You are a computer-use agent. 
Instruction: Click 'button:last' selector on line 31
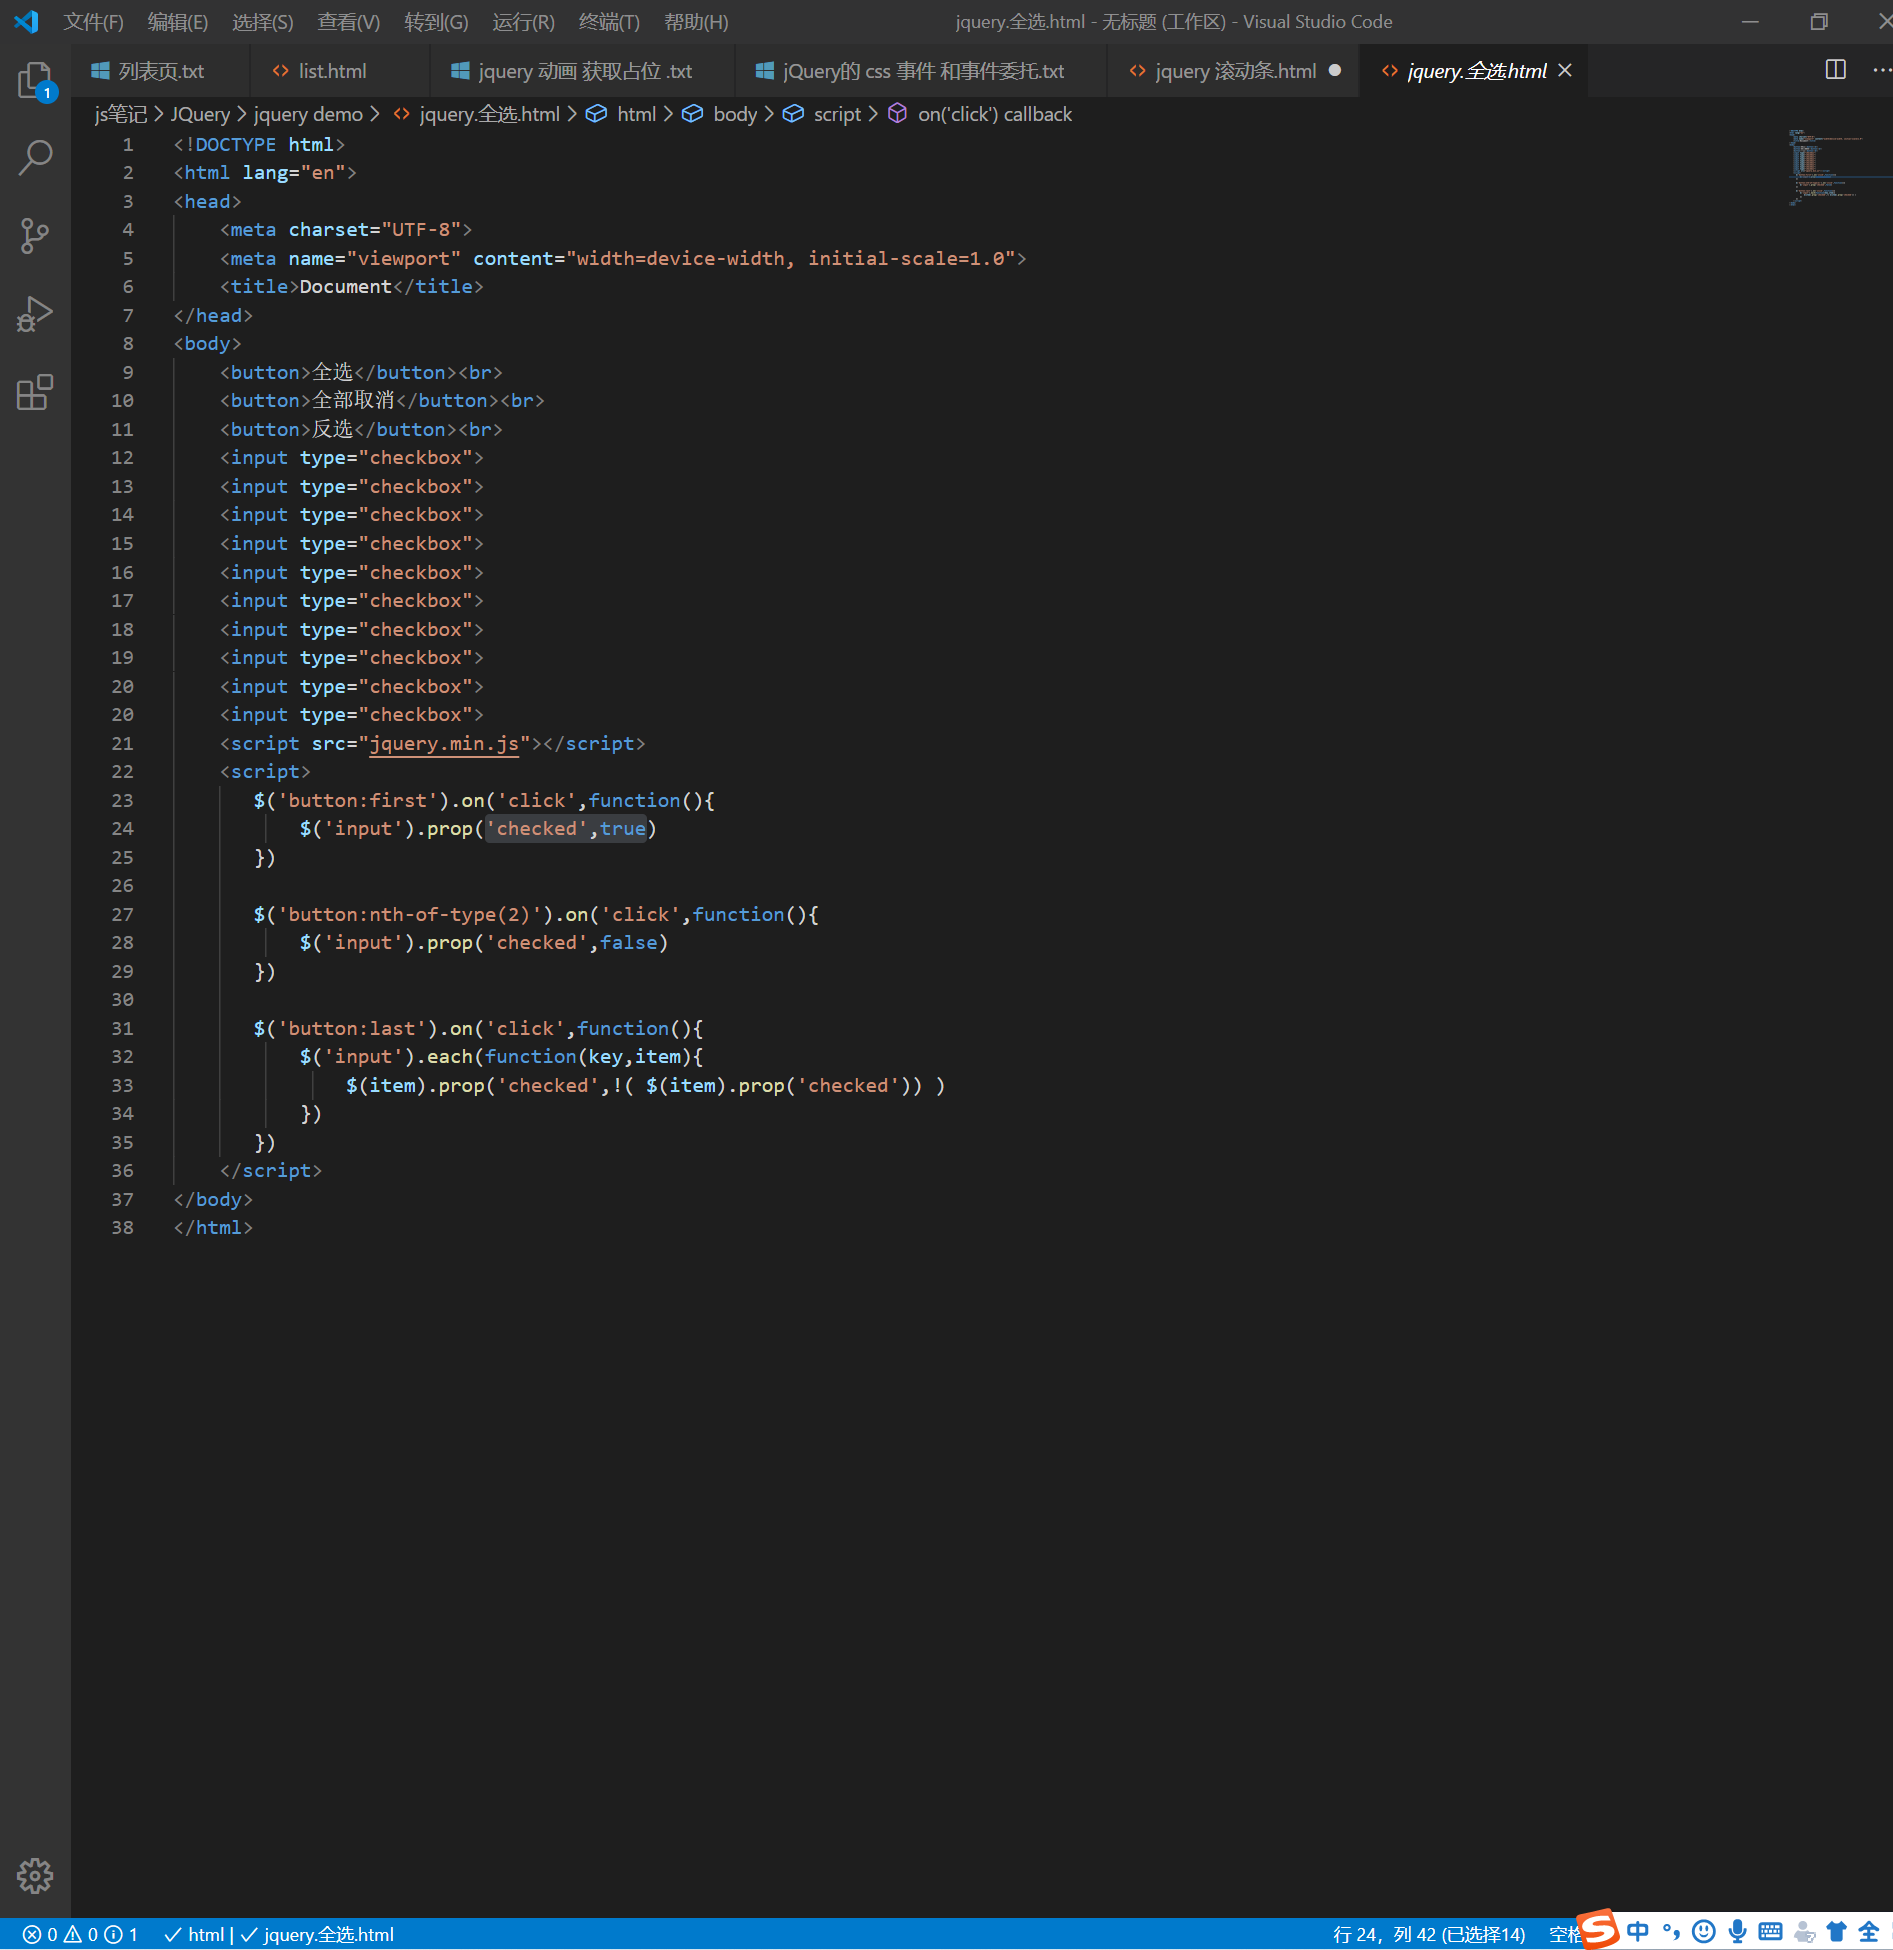(352, 1028)
